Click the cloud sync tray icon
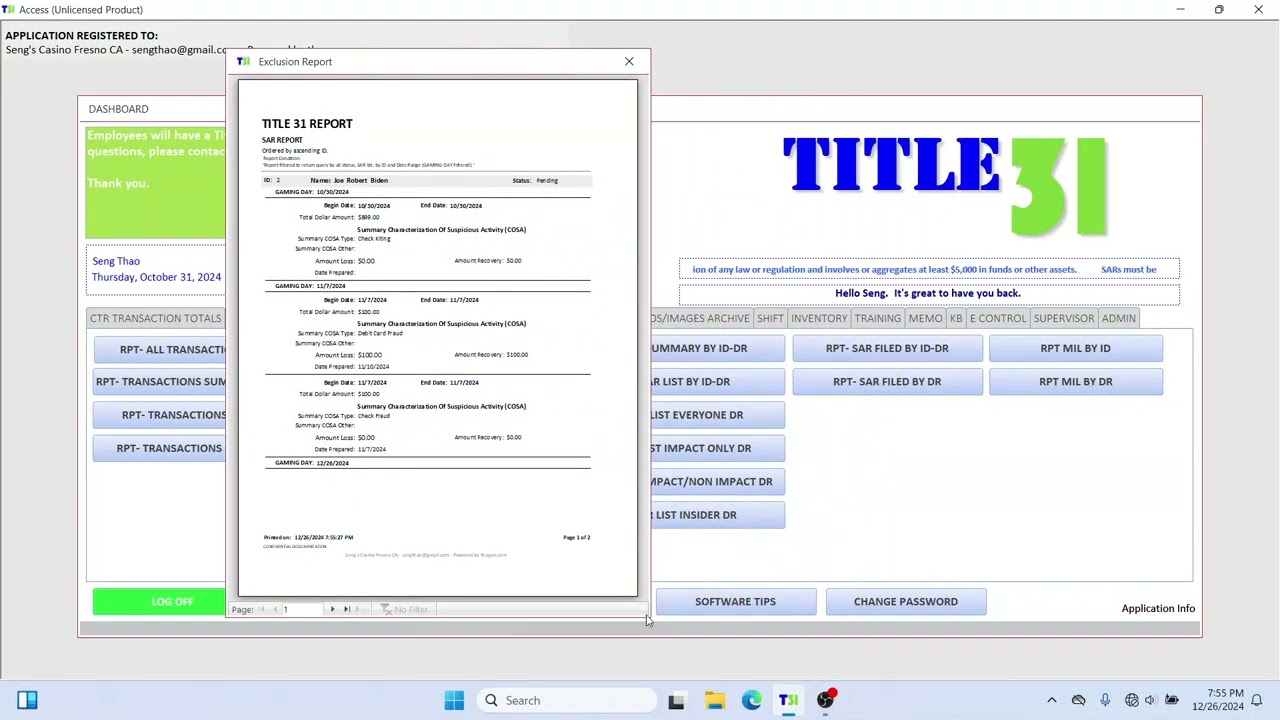1280x720 pixels. 1078,700
